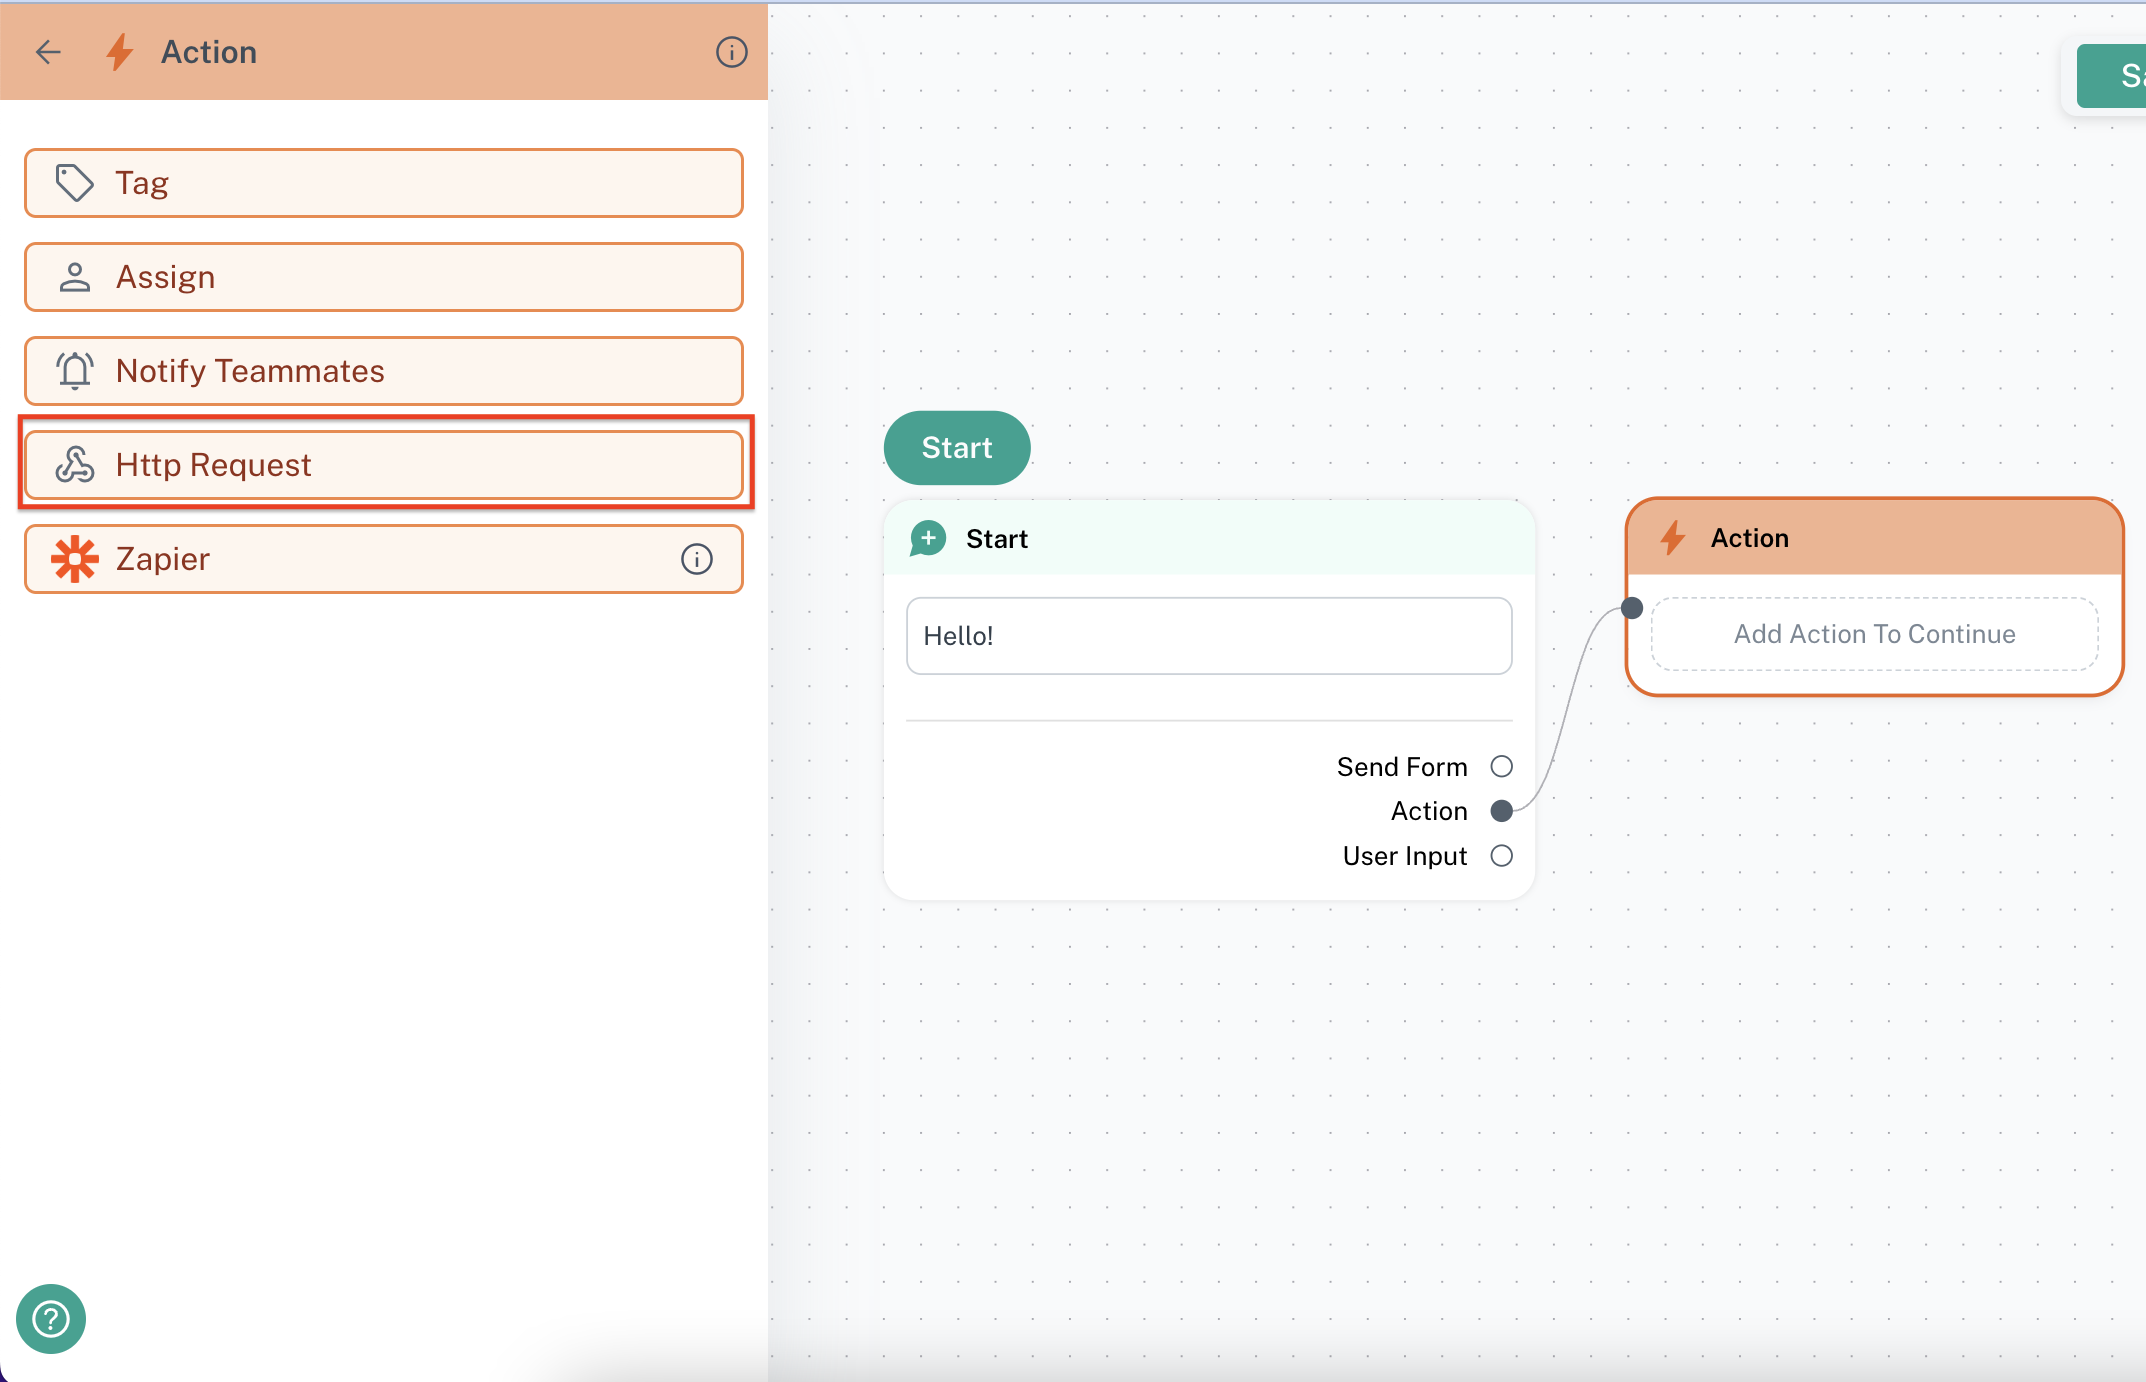Screen dimensions: 2146x1382
Task: Click the person icon beside Assign
Action: [x=74, y=277]
